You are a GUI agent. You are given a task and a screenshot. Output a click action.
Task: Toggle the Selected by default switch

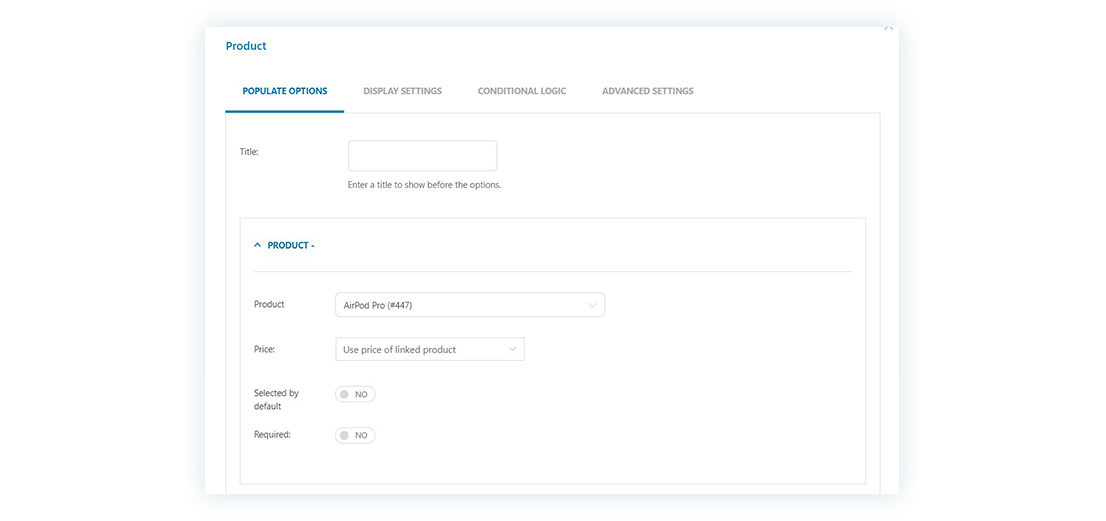click(x=356, y=394)
